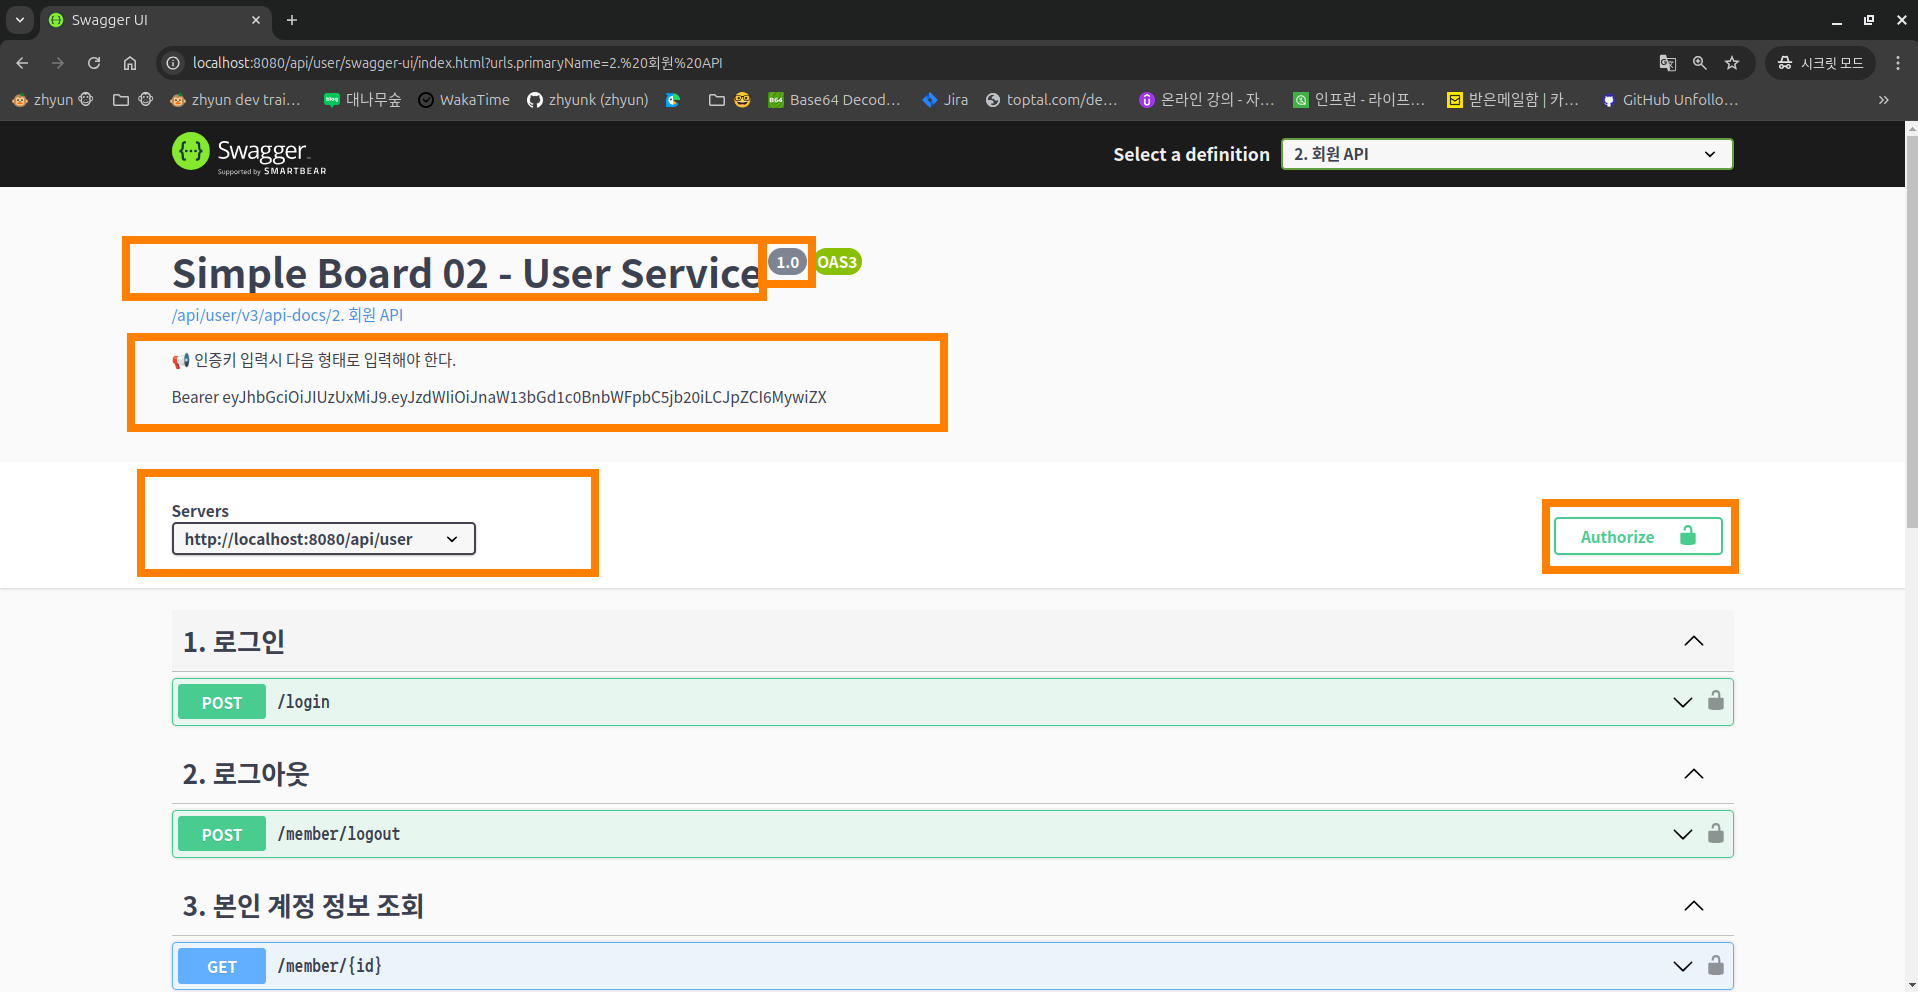Open the WakaTime bookmark

pyautogui.click(x=464, y=100)
